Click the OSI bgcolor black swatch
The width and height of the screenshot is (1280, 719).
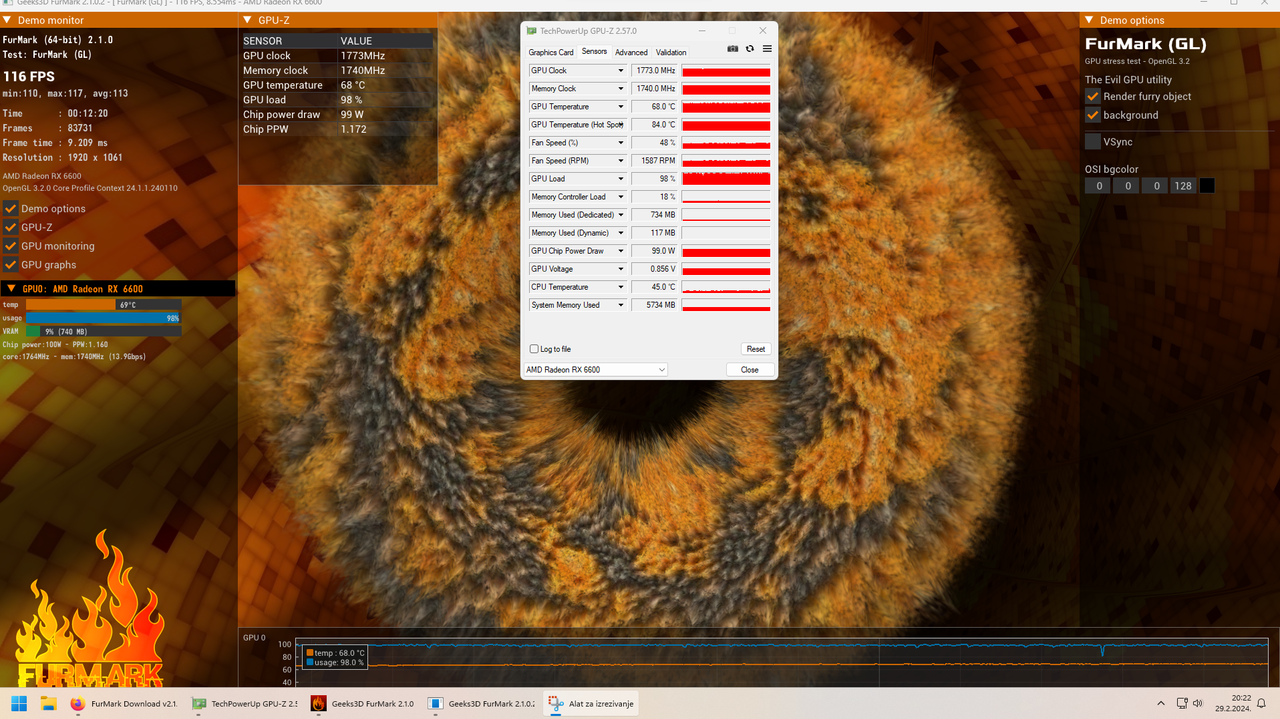[x=1207, y=186]
